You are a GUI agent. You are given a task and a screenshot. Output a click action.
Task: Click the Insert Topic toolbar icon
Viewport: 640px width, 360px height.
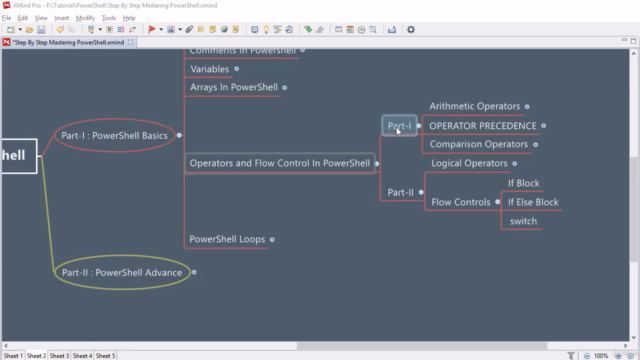(x=91, y=29)
